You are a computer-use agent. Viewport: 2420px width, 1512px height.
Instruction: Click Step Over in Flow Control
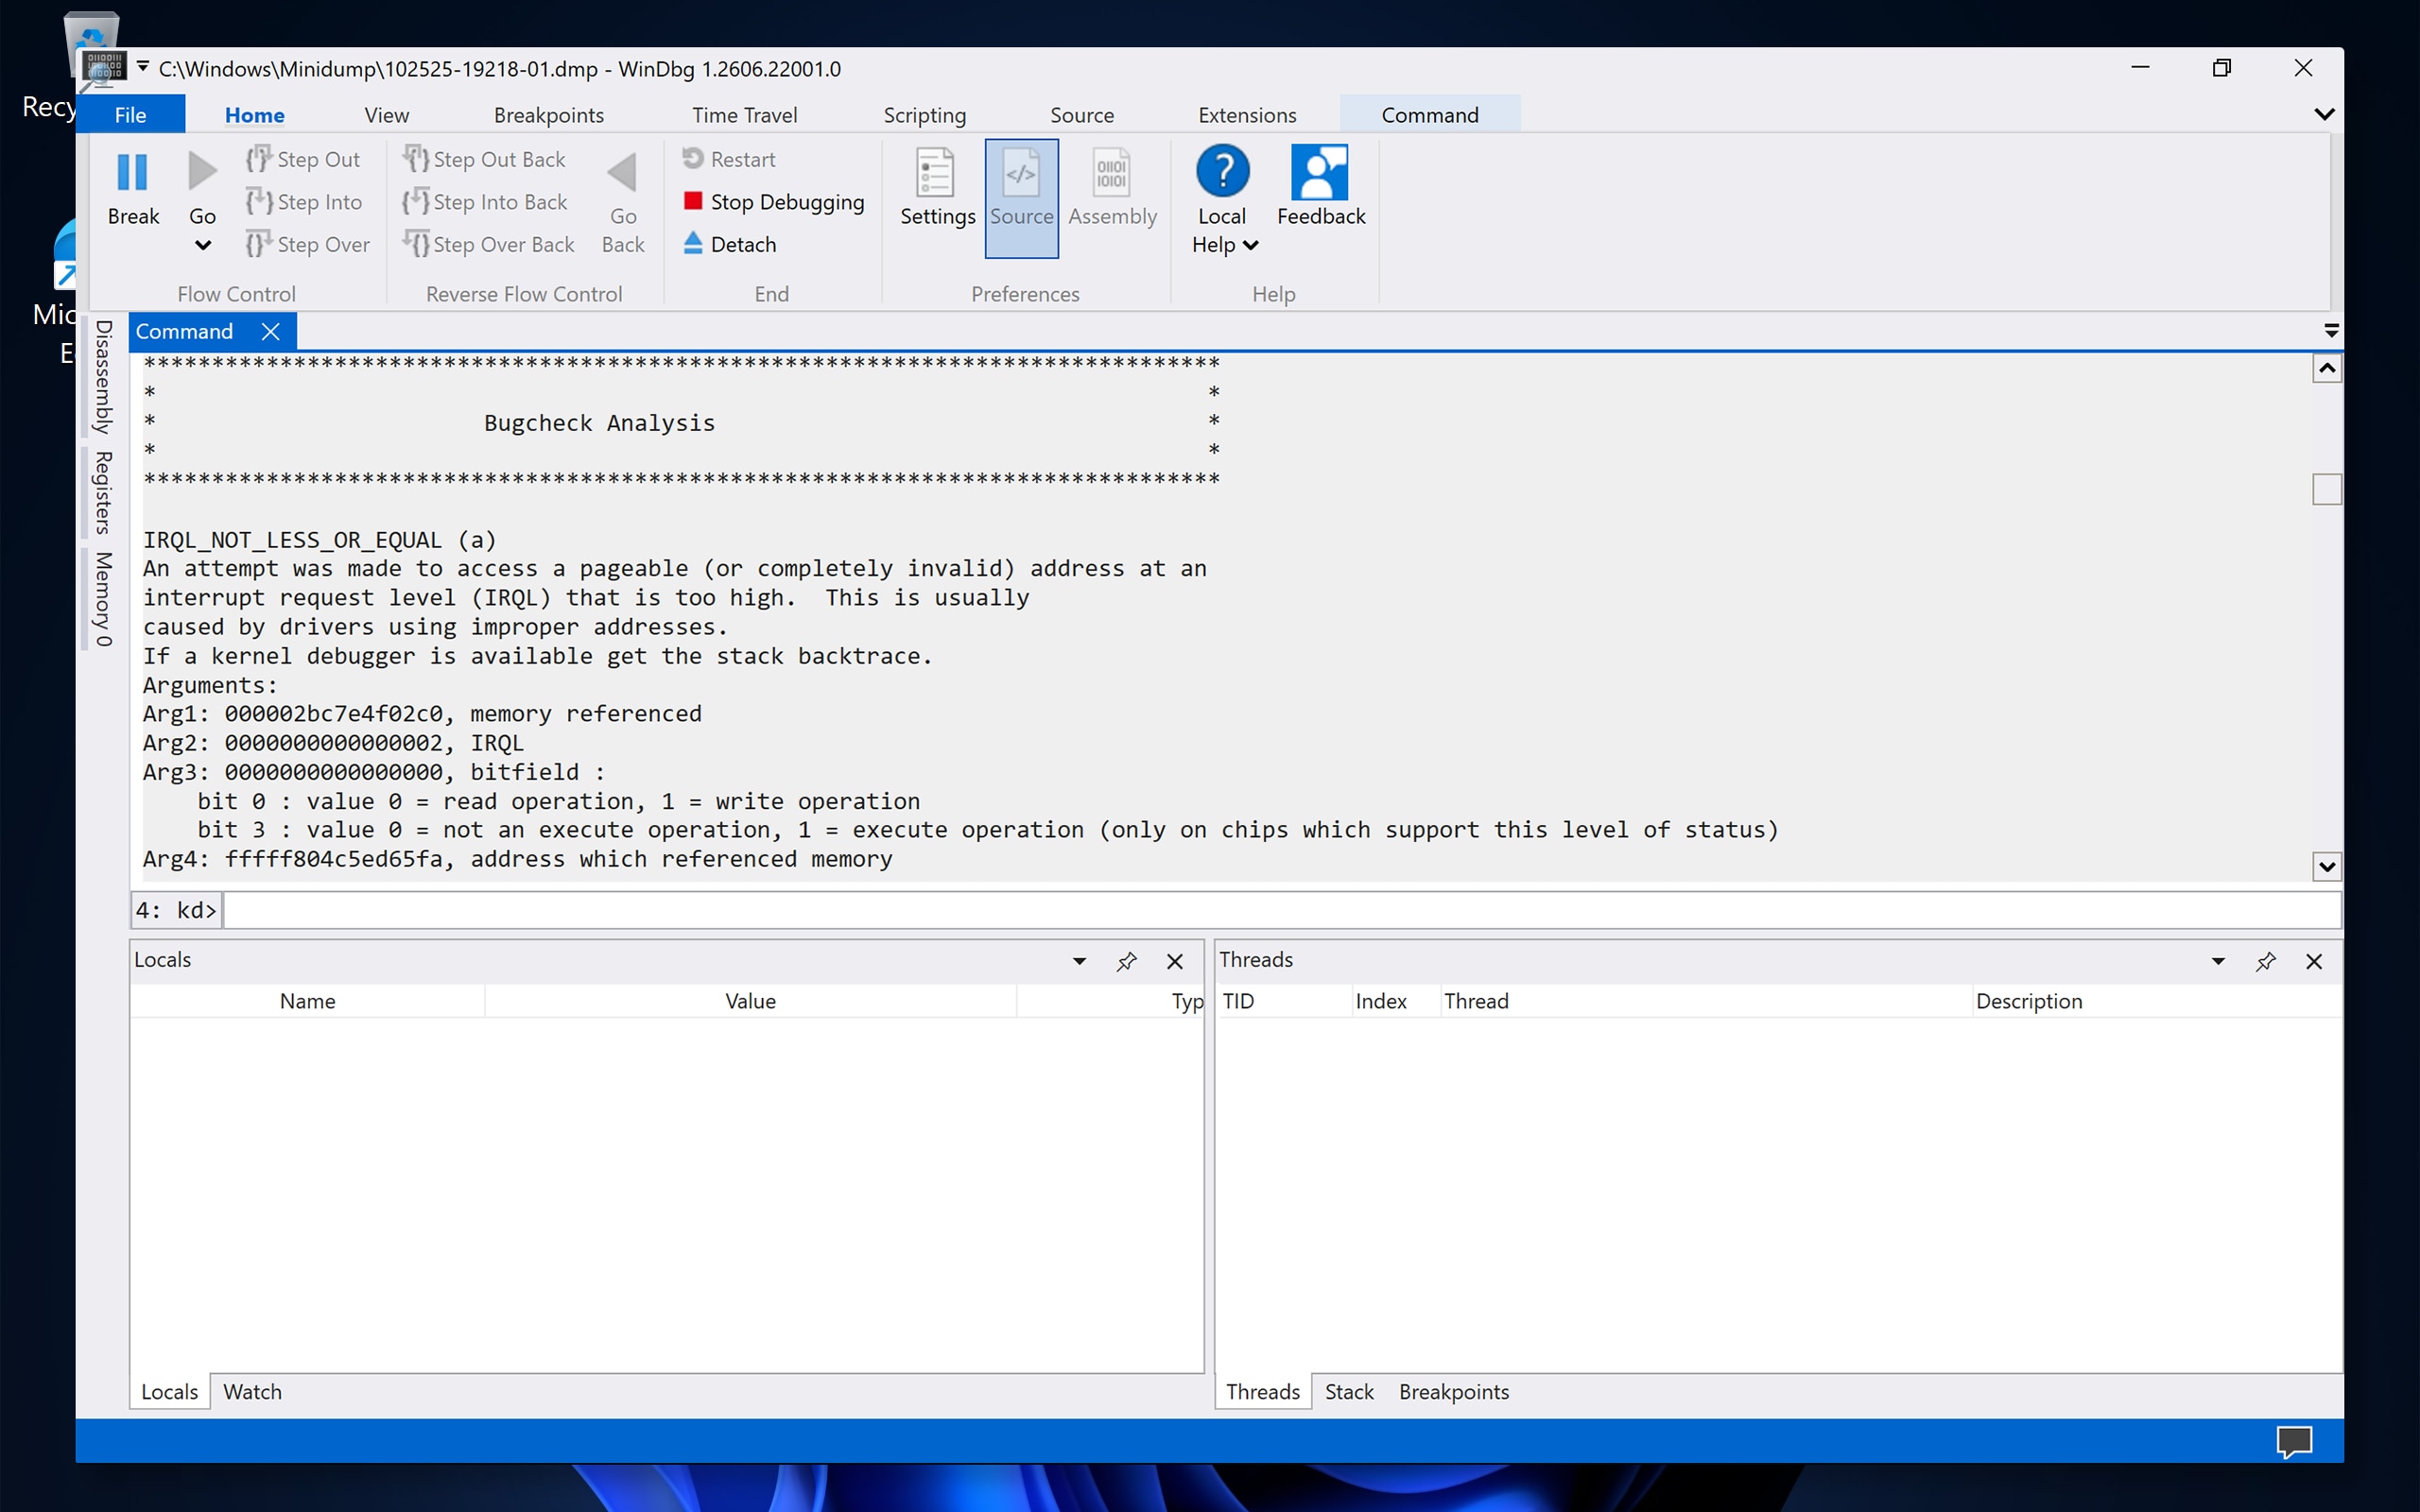308,244
